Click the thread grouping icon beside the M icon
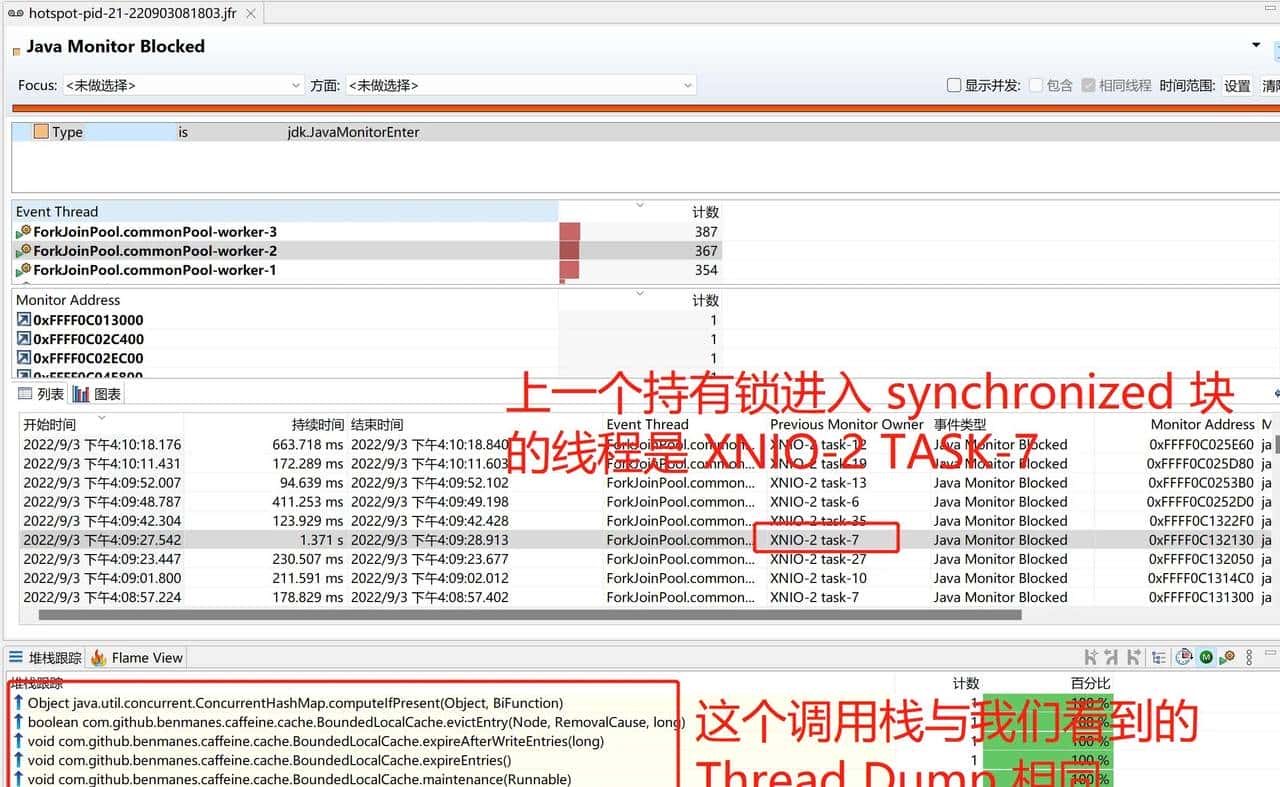 pos(1227,658)
